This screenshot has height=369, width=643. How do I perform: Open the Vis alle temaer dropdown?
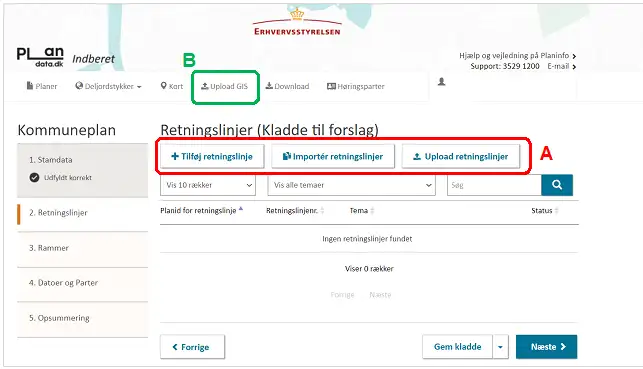pos(351,185)
